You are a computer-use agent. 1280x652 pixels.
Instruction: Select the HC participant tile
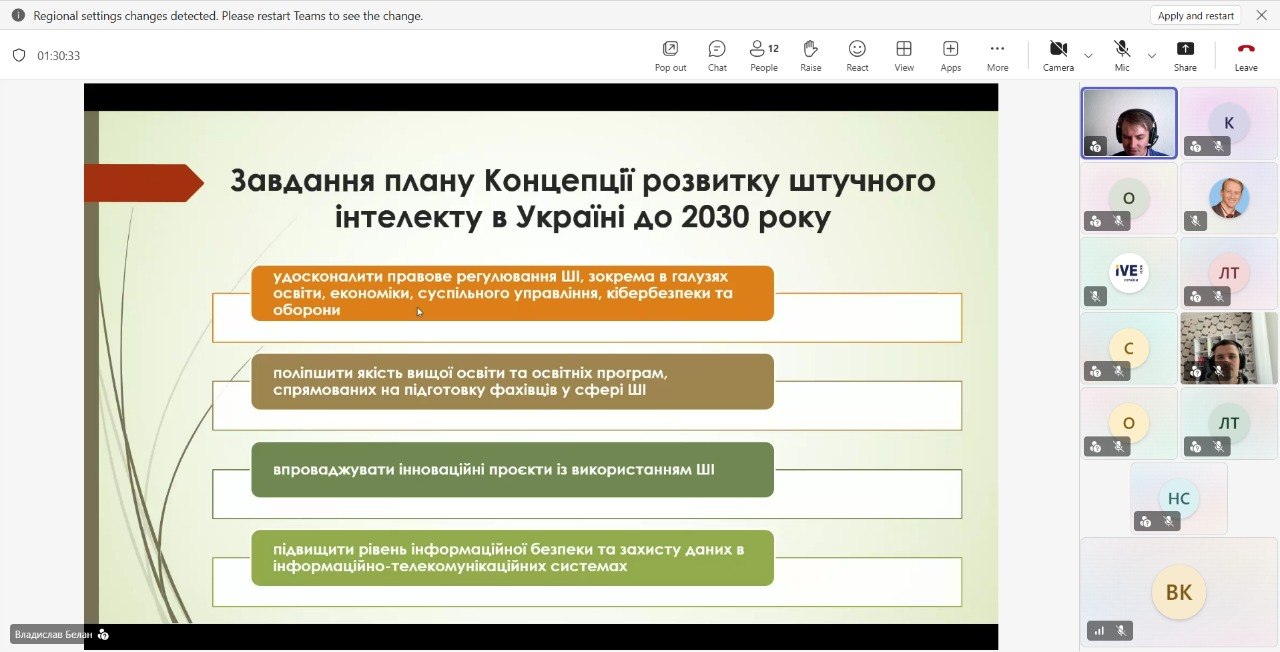[1179, 498]
